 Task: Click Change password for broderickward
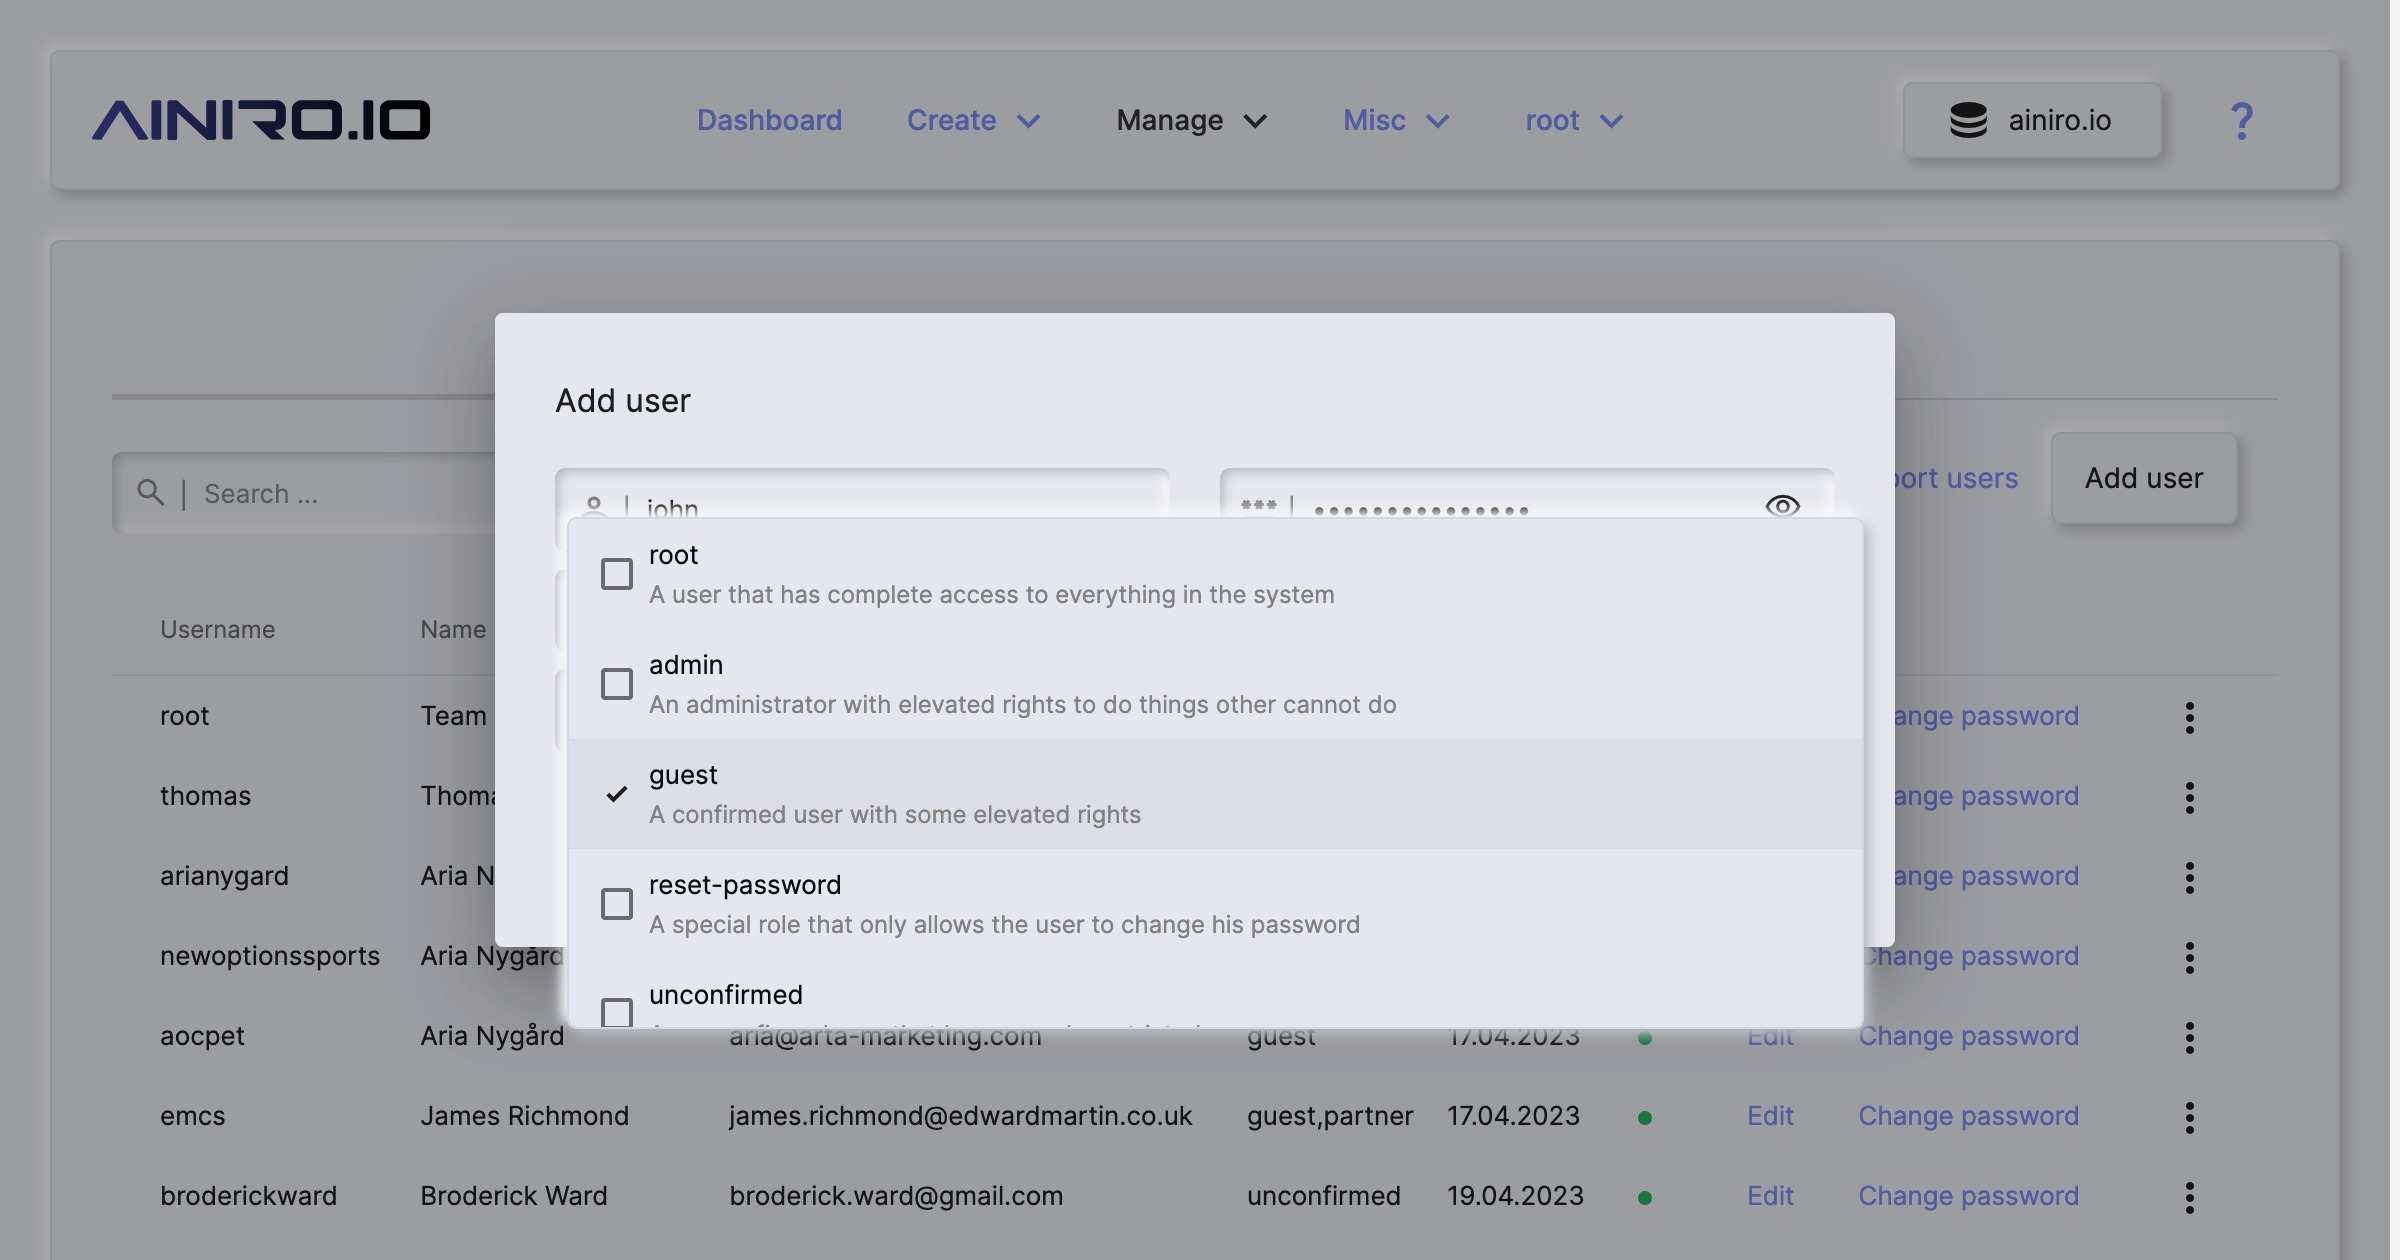[1968, 1196]
